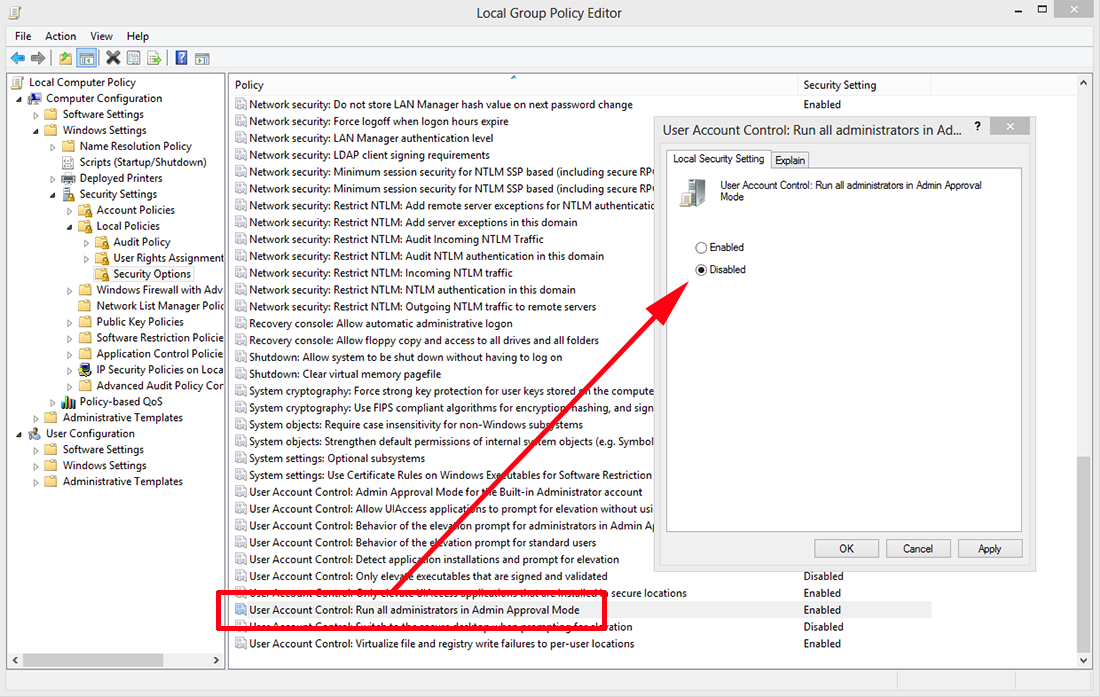Image resolution: width=1100 pixels, height=697 pixels.
Task: Click the Show/Hide Action Pane toolbar icon
Action: coord(202,58)
